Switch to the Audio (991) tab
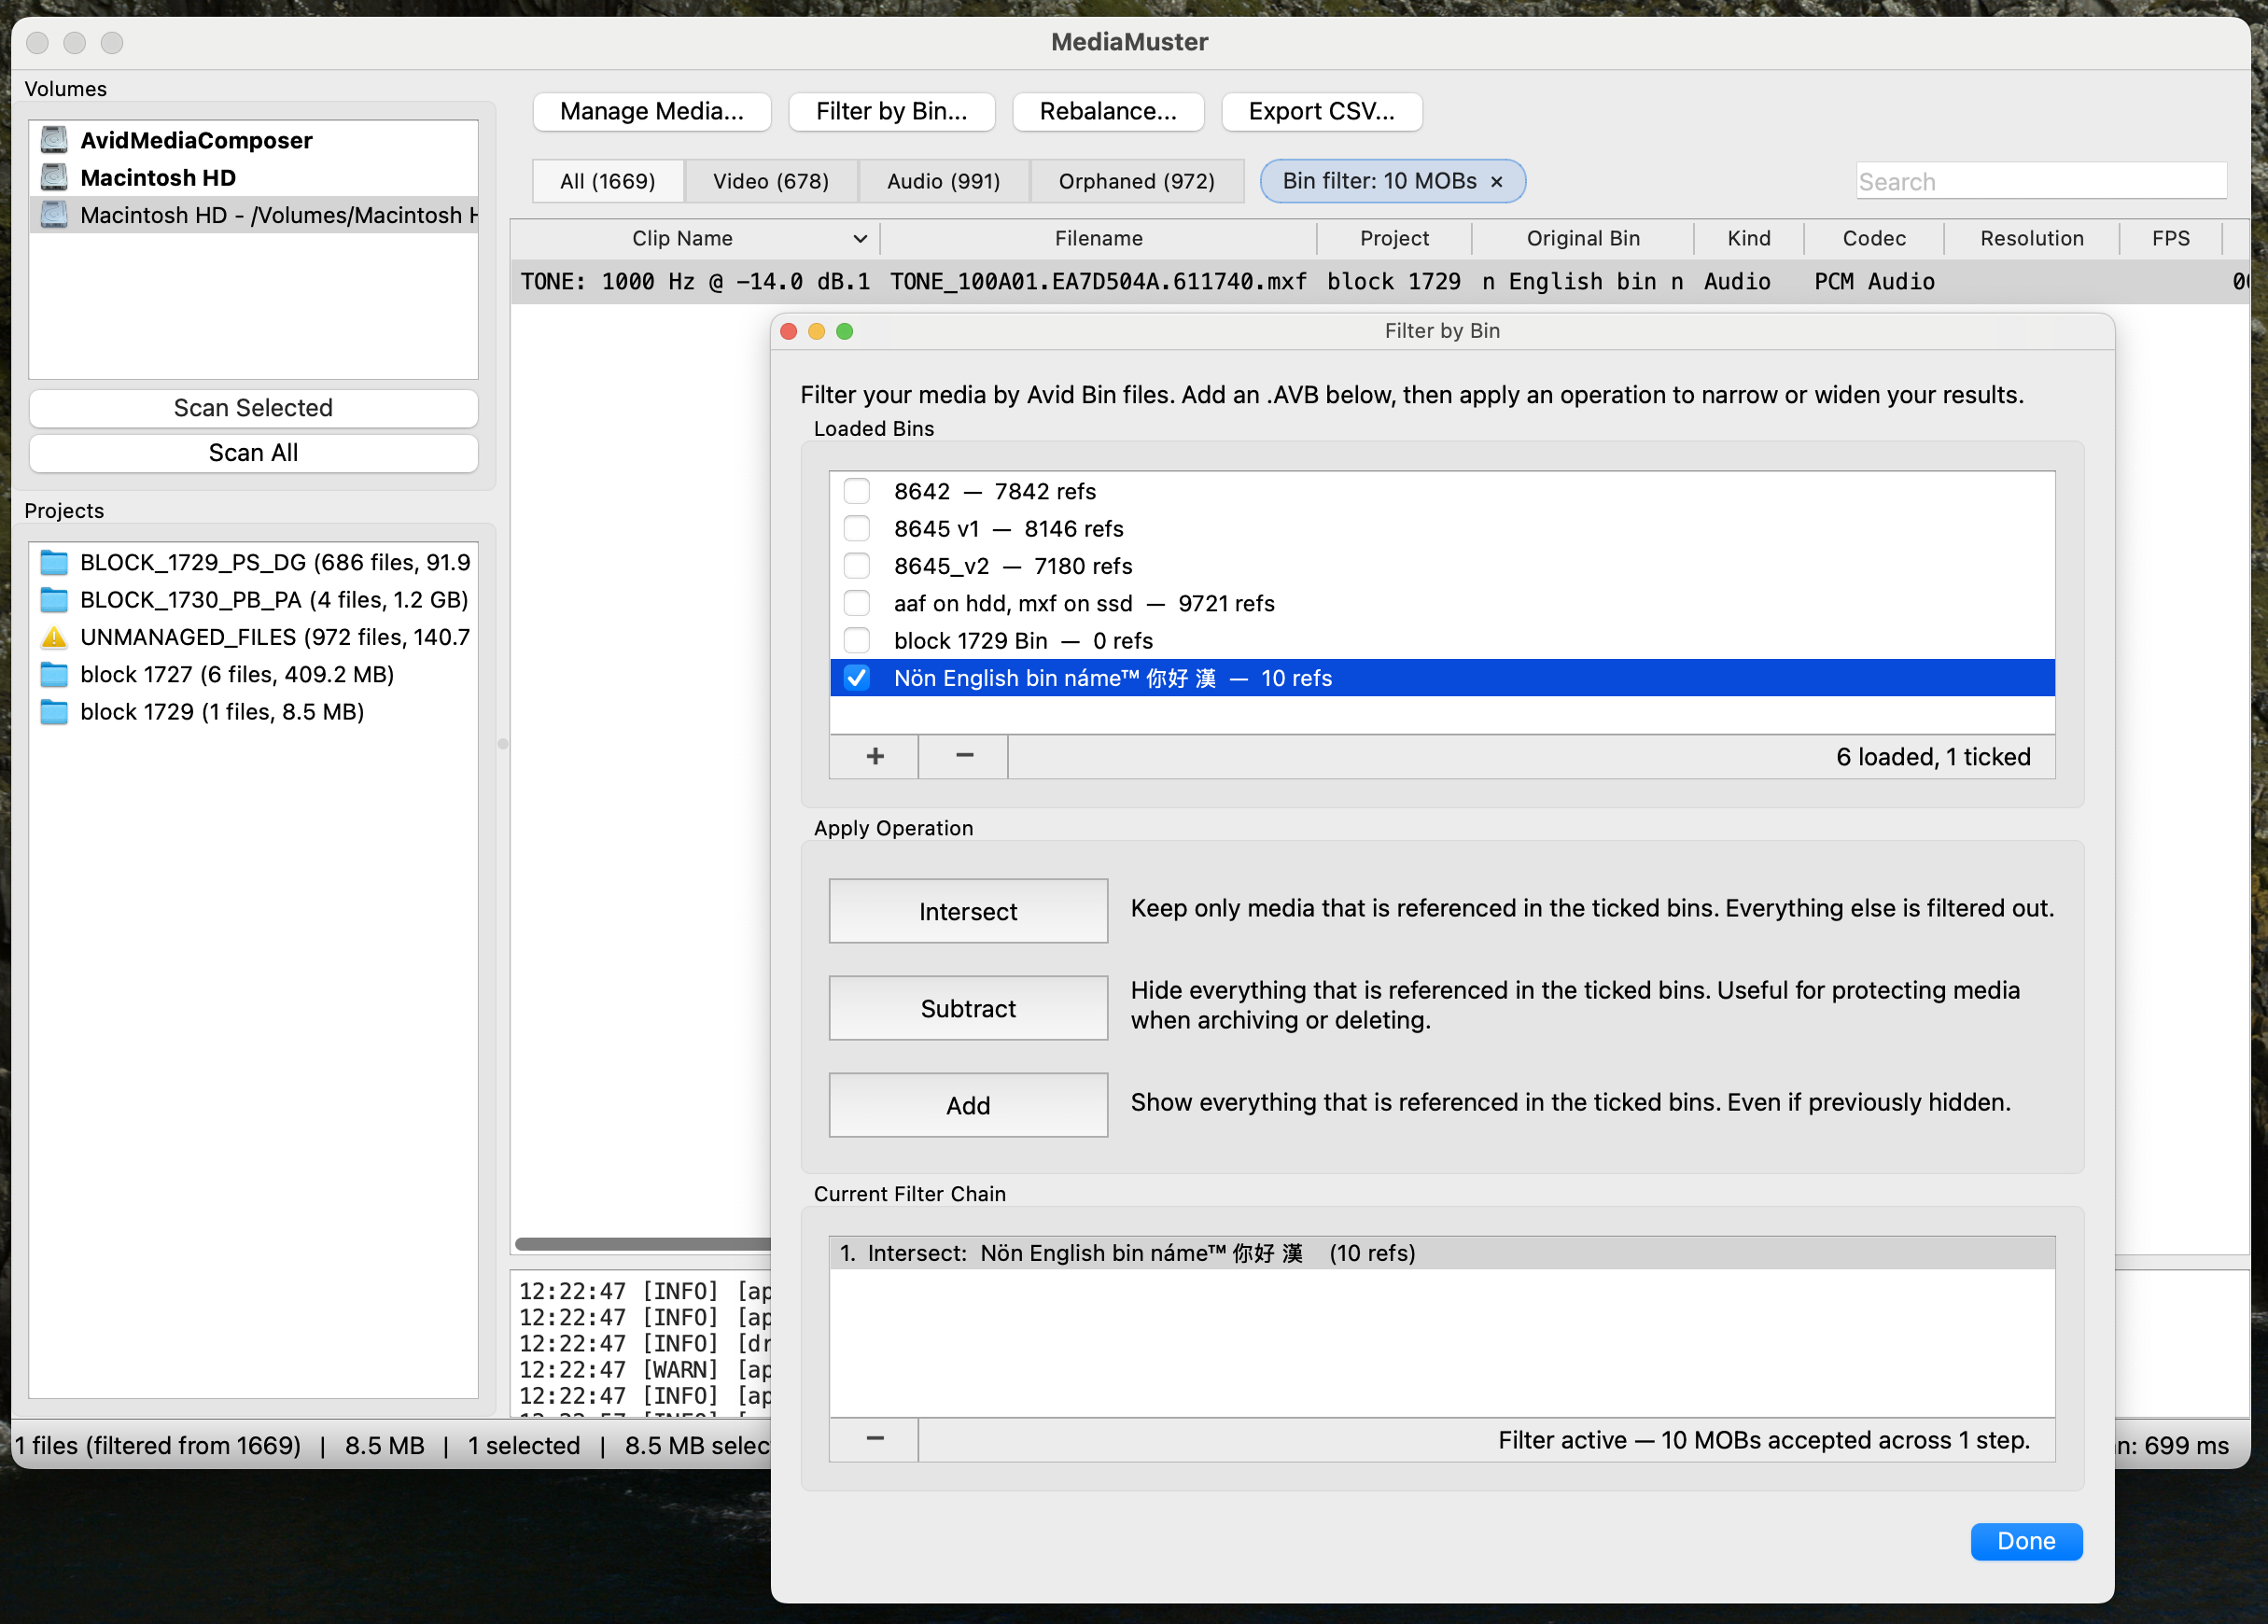The height and width of the screenshot is (1624, 2268). [x=944, y=181]
